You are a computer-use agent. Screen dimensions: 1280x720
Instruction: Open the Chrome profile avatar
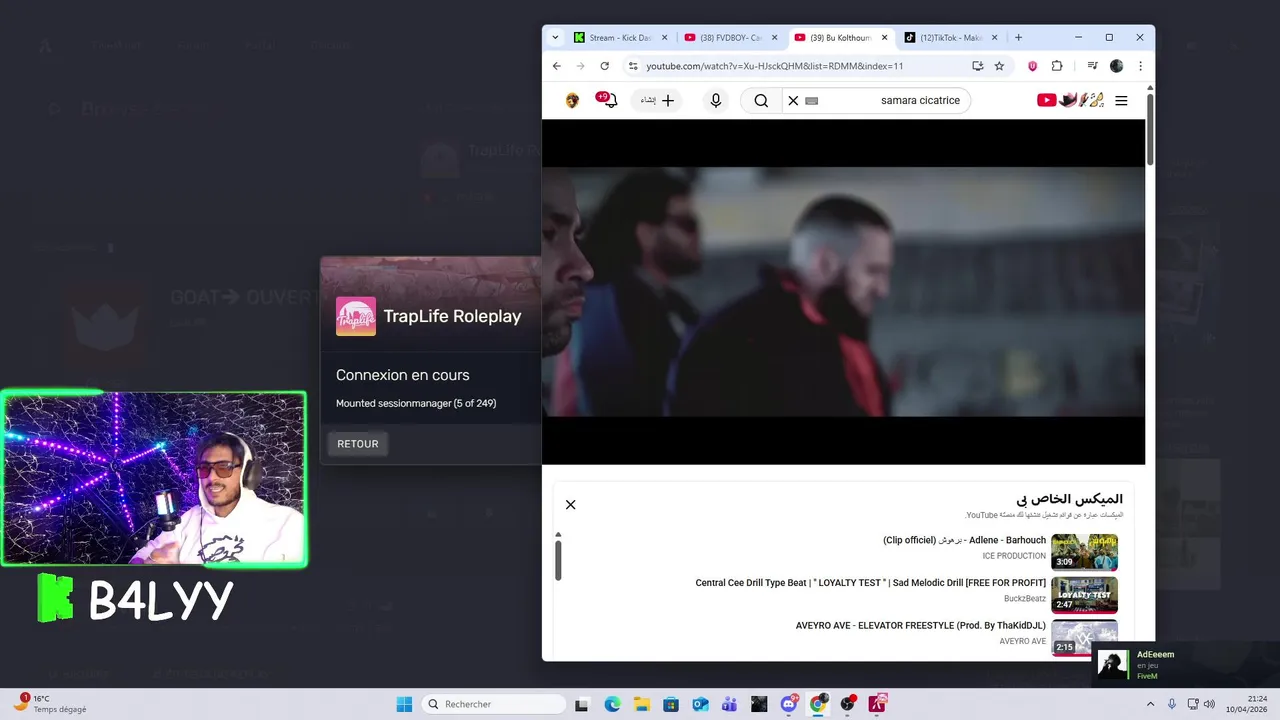(1116, 66)
